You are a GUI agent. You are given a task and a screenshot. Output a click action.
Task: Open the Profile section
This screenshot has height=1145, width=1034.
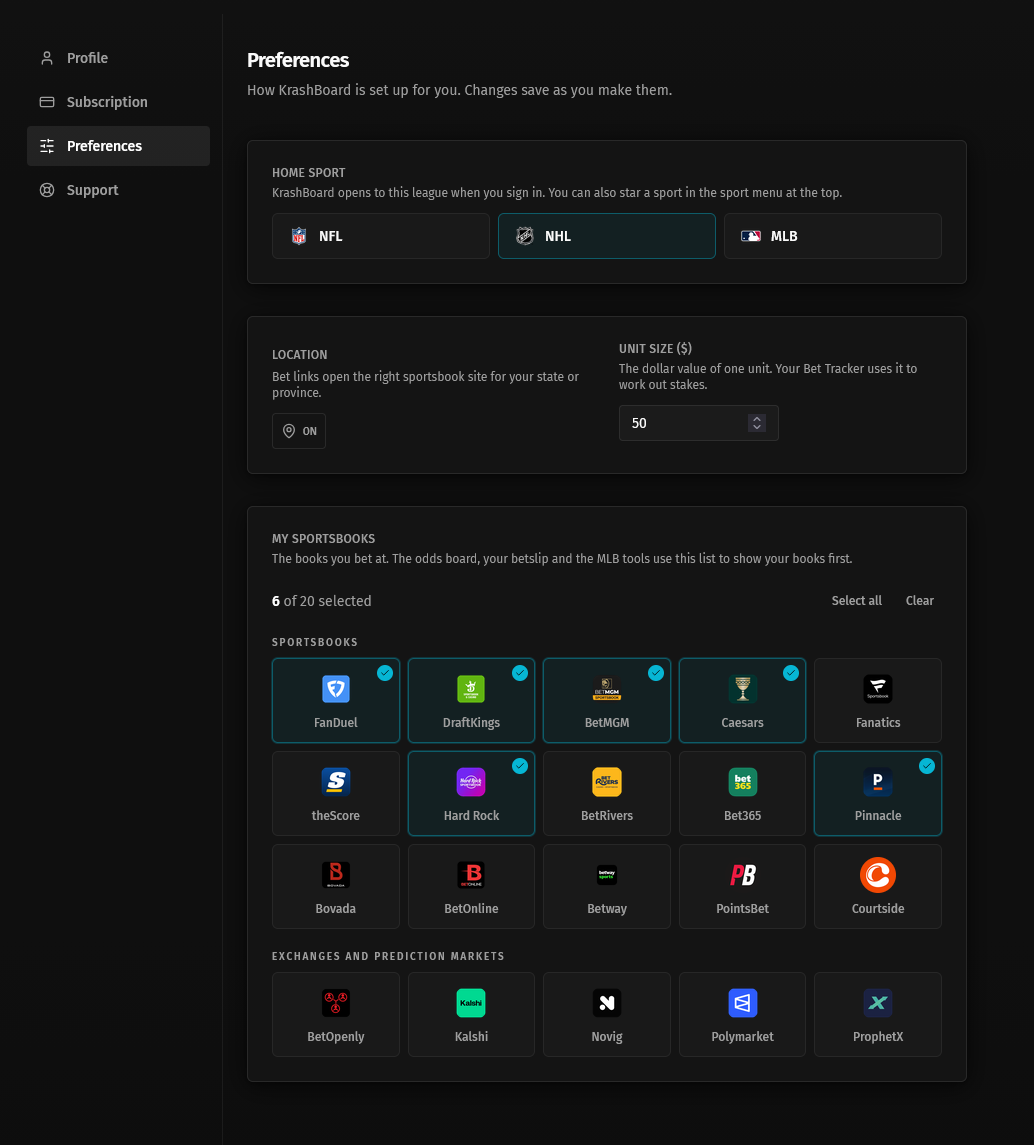coord(118,58)
